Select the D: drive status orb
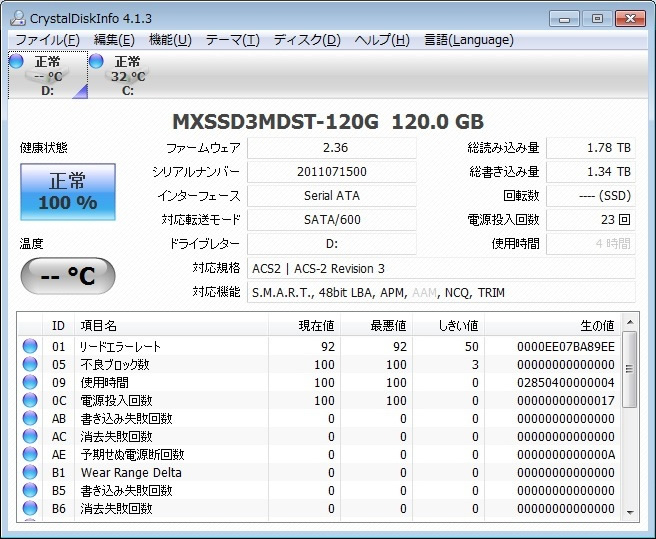 (x=16, y=62)
